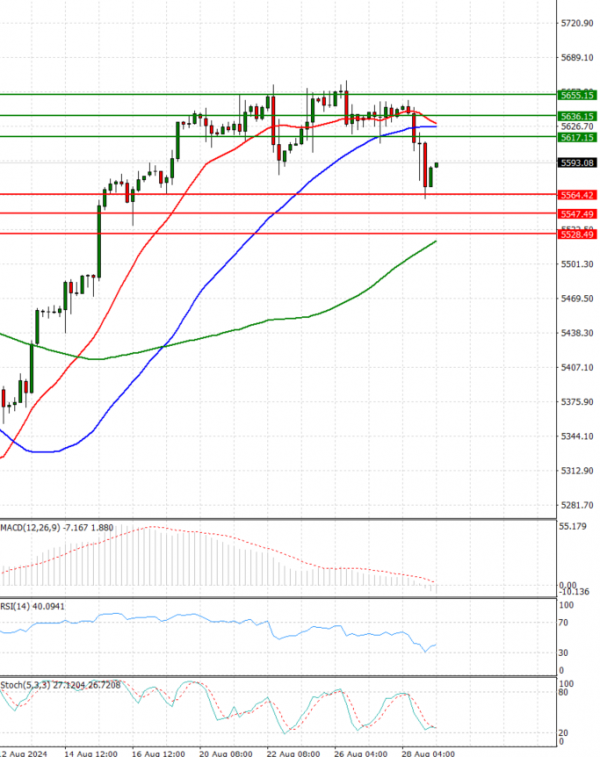The width and height of the screenshot is (600, 757).
Task: Click the 5720.90 price axis value
Action: 577,23
